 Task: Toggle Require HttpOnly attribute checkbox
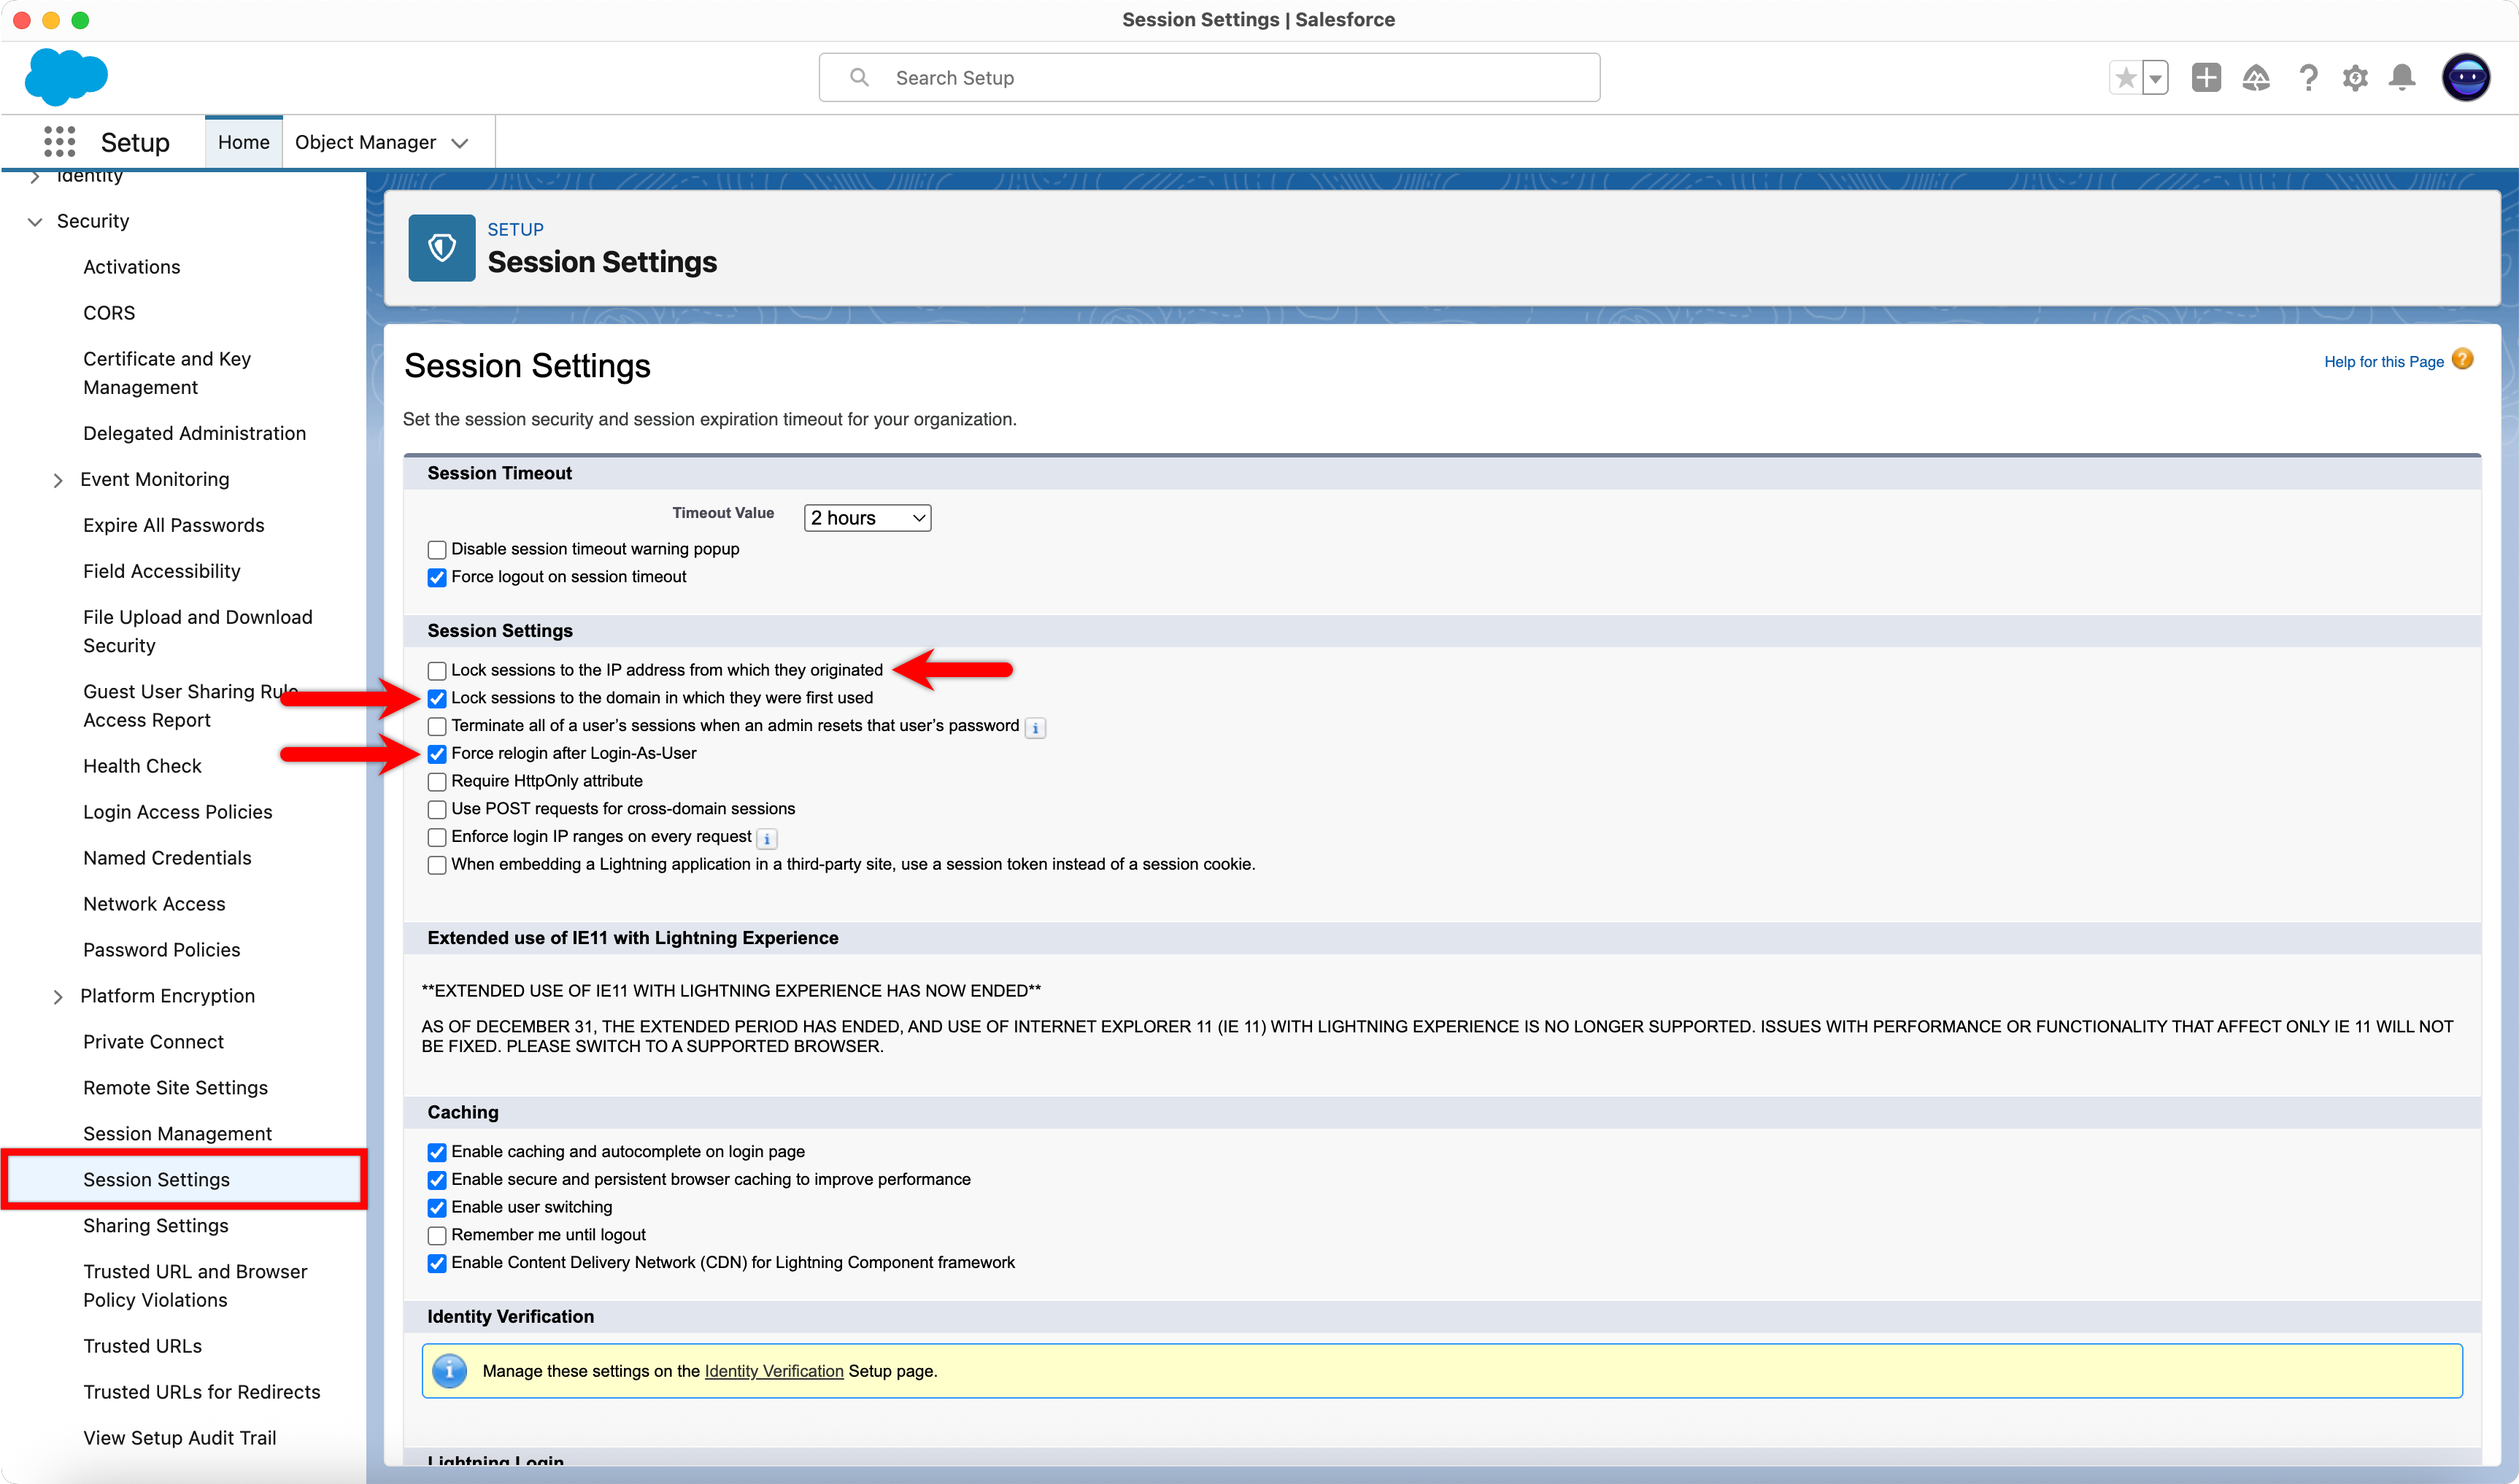(x=437, y=782)
